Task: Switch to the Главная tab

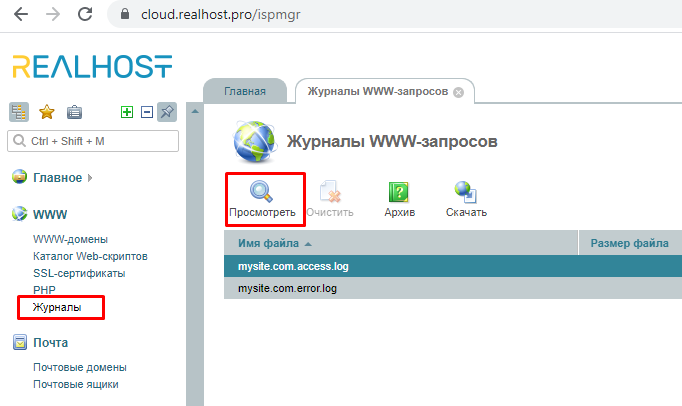Action: 245,91
